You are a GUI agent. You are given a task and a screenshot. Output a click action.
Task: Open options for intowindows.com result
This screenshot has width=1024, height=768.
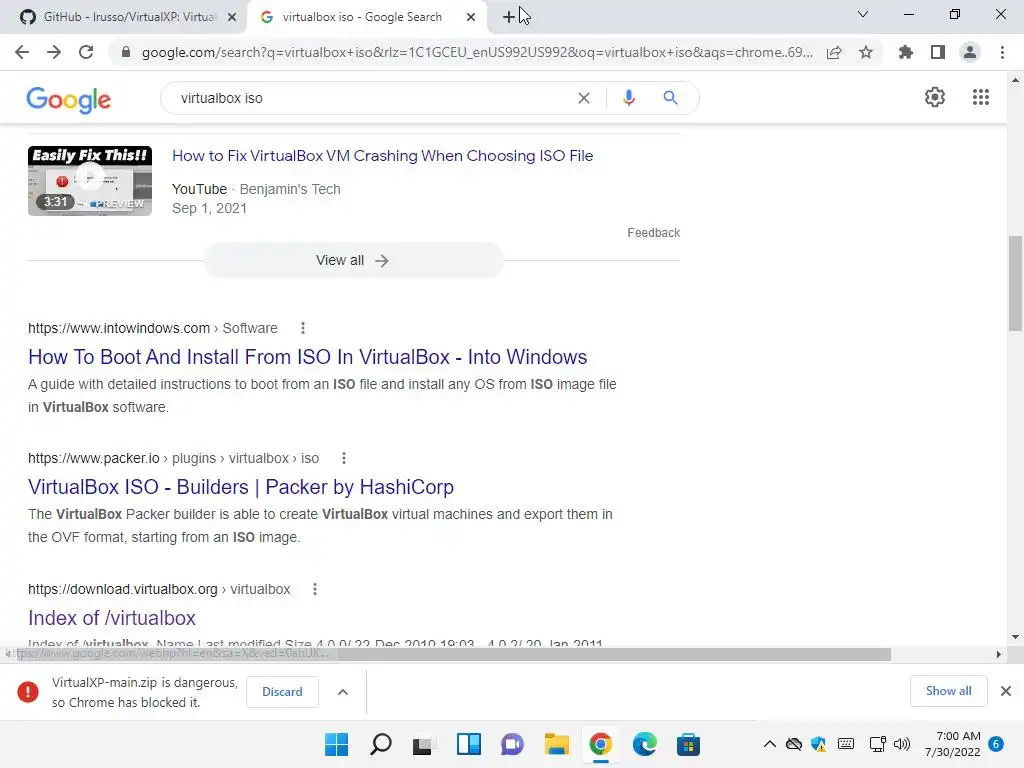(x=302, y=328)
